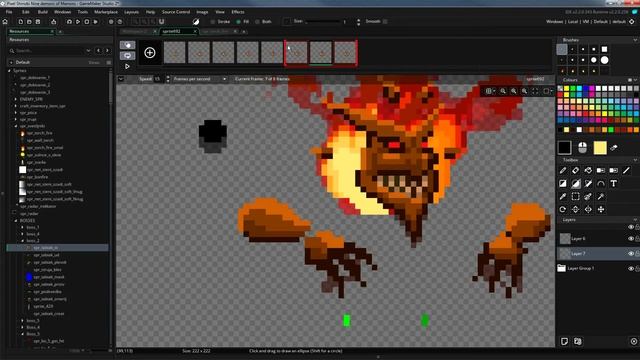Collapse the Default resource view arrow
The height and width of the screenshot is (360, 640).
tap(11, 62)
